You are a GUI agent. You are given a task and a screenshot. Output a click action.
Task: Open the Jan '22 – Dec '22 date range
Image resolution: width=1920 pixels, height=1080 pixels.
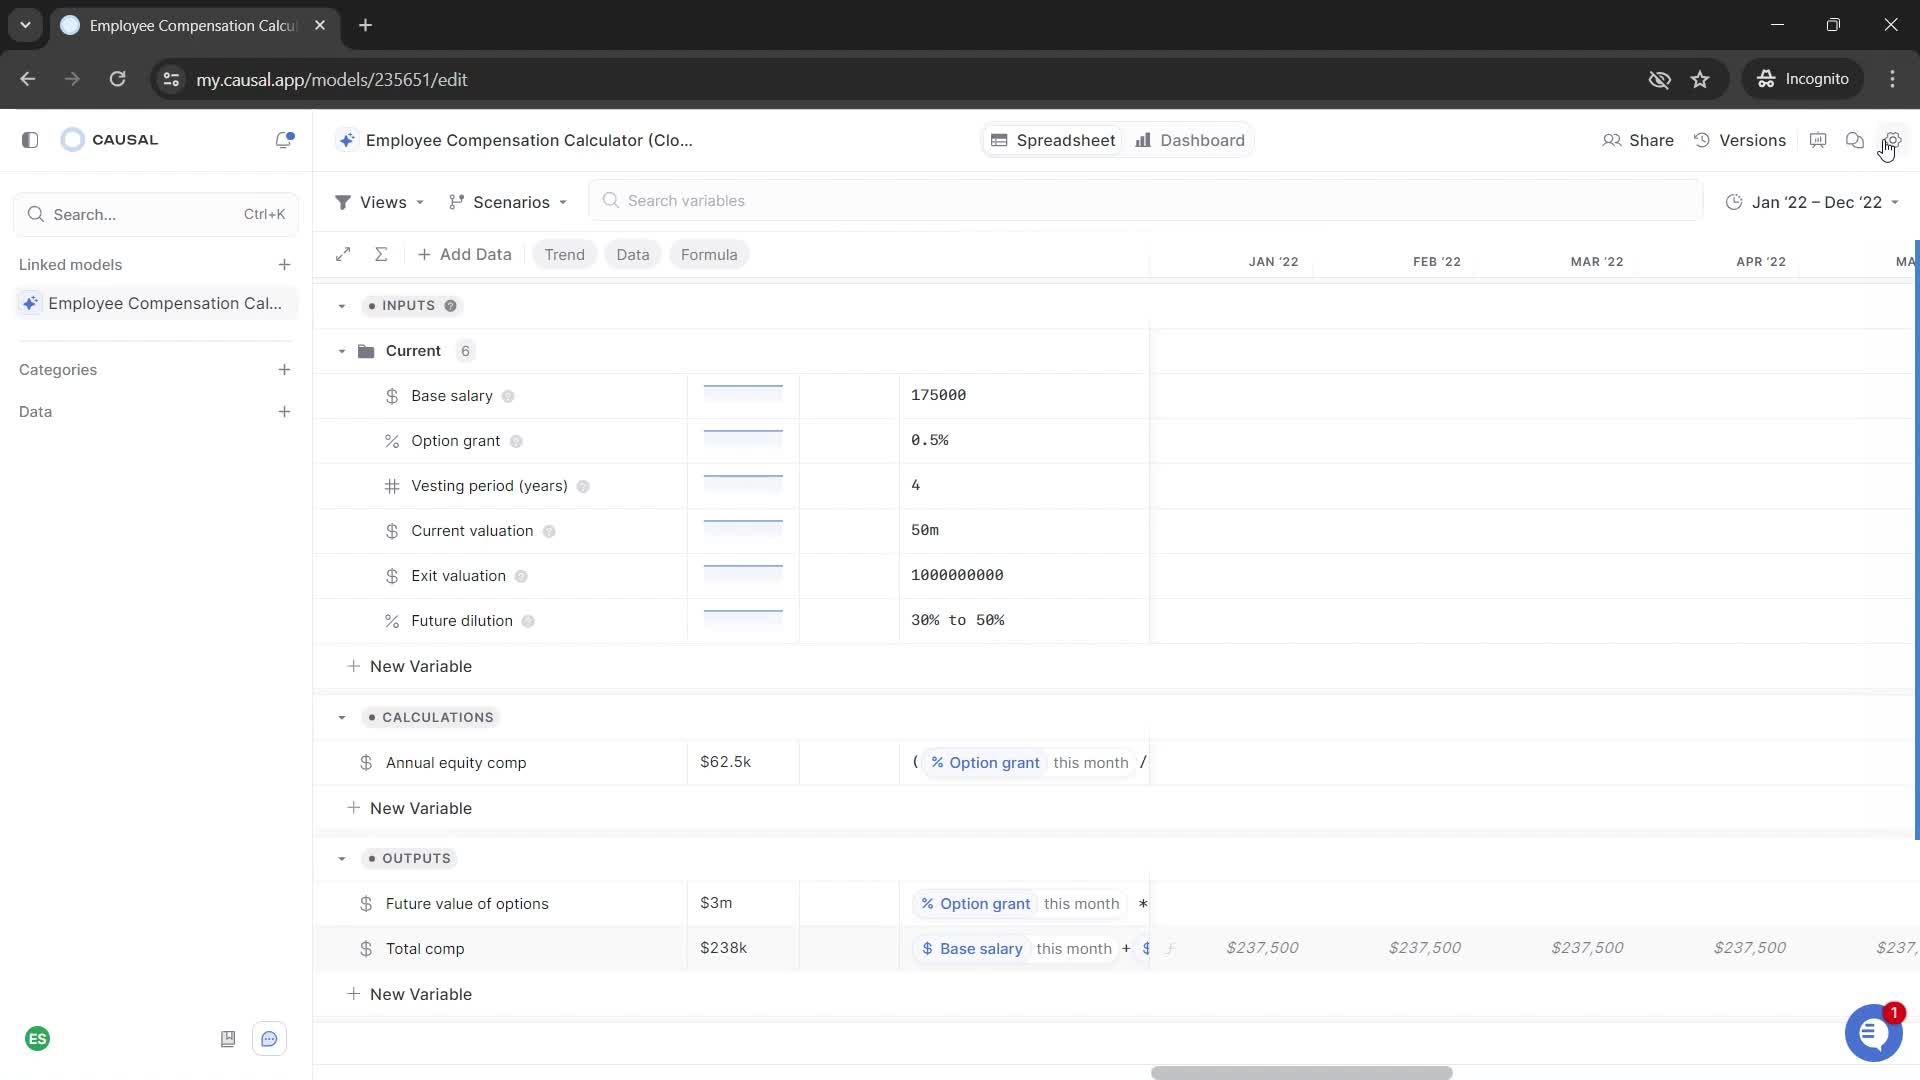click(1813, 202)
